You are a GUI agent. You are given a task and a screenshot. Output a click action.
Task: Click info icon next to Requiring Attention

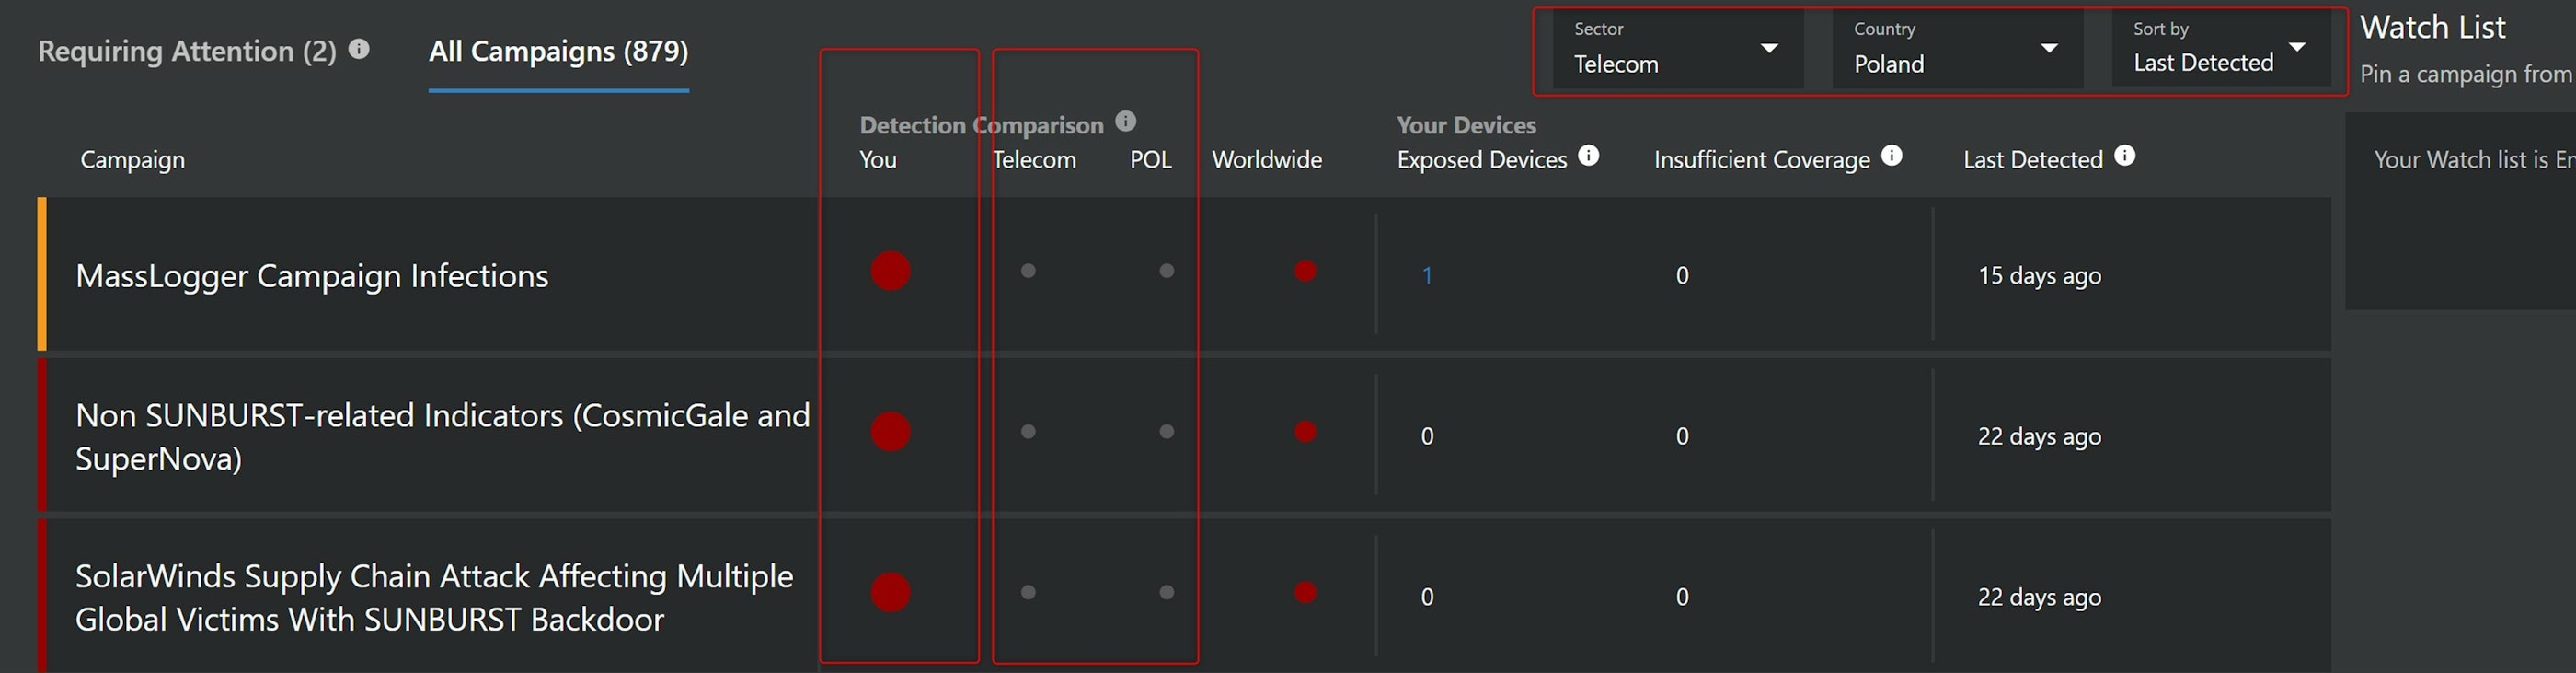(359, 49)
